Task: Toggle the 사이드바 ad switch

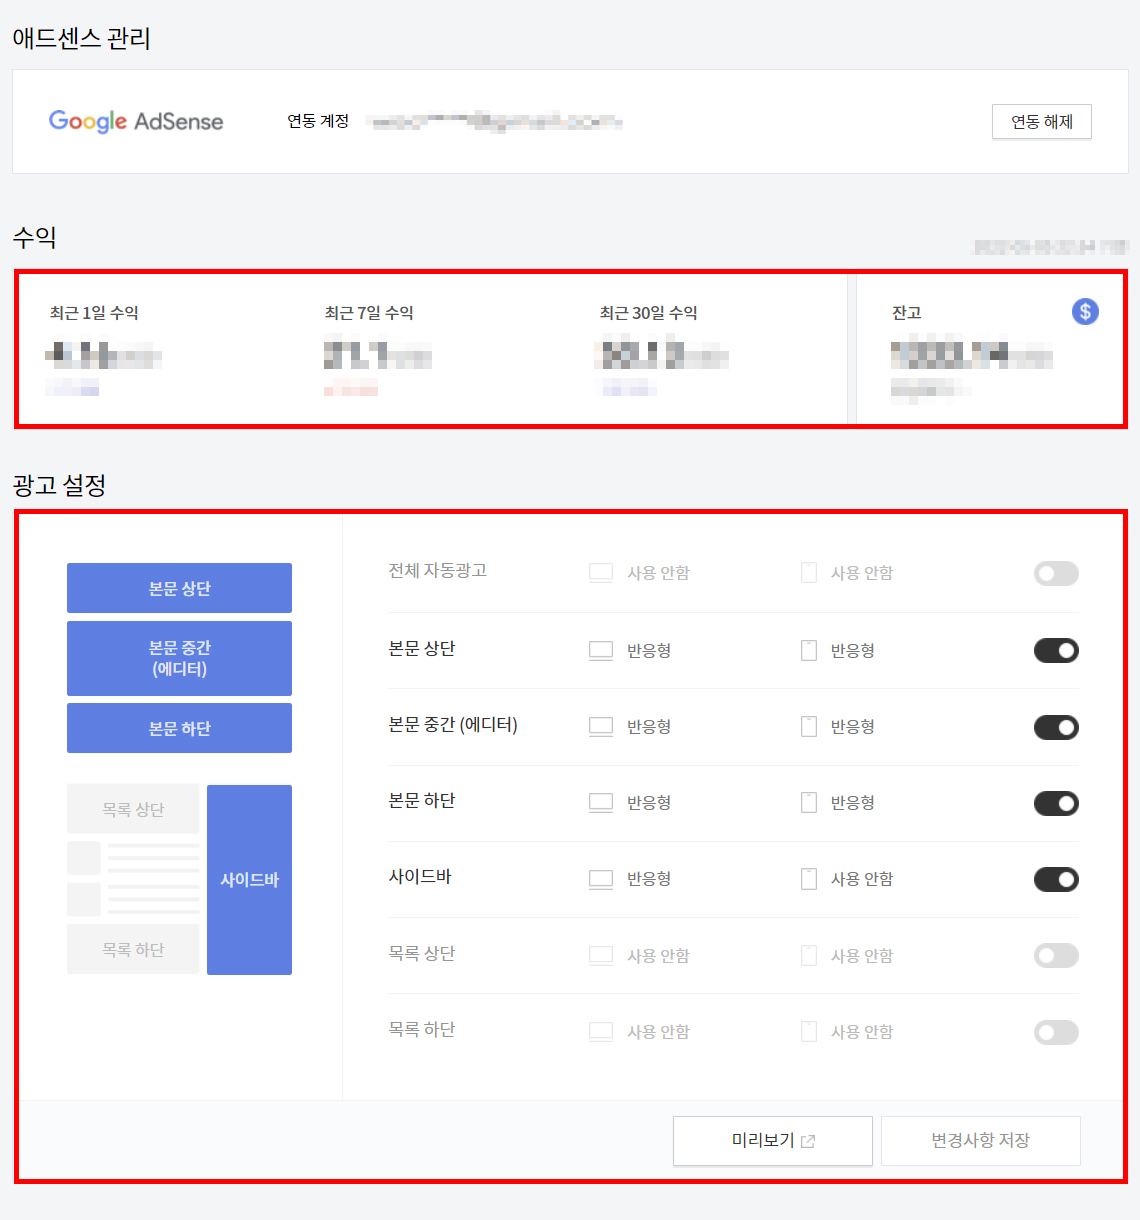Action: tap(1056, 879)
